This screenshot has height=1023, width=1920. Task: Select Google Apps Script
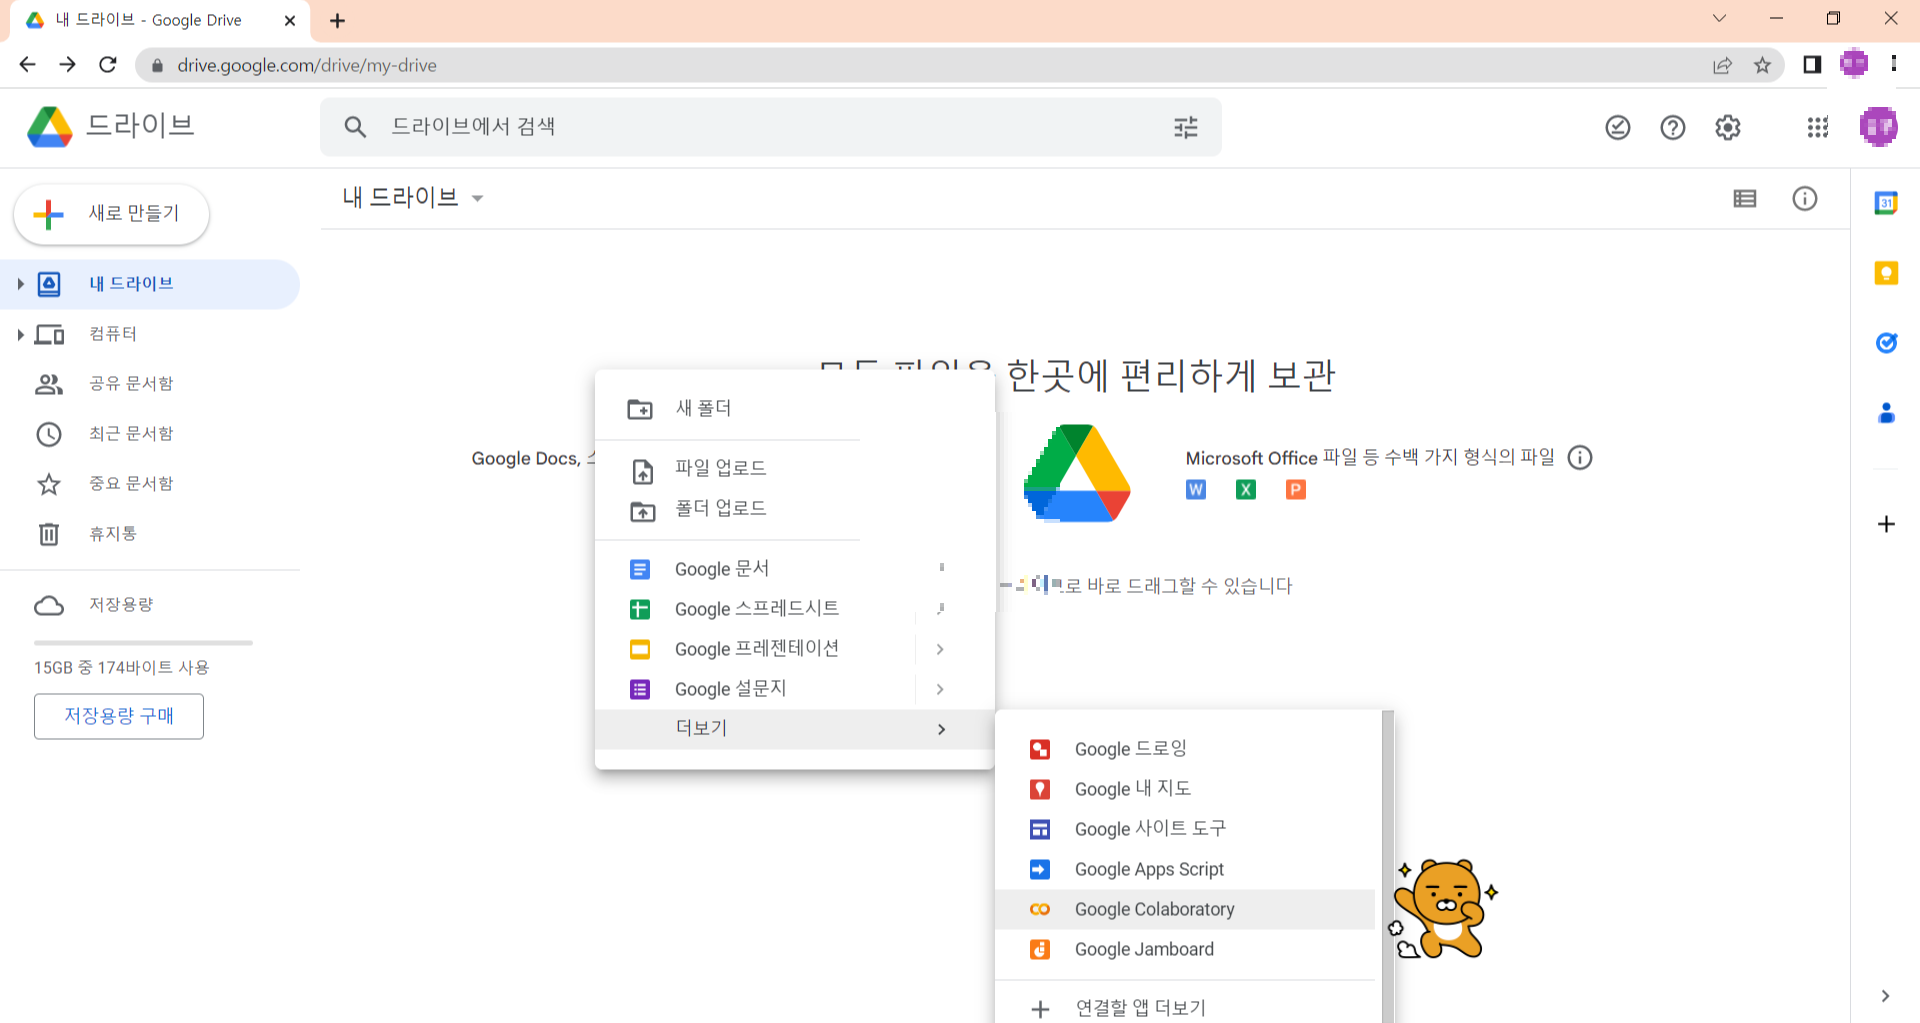[x=1186, y=869]
